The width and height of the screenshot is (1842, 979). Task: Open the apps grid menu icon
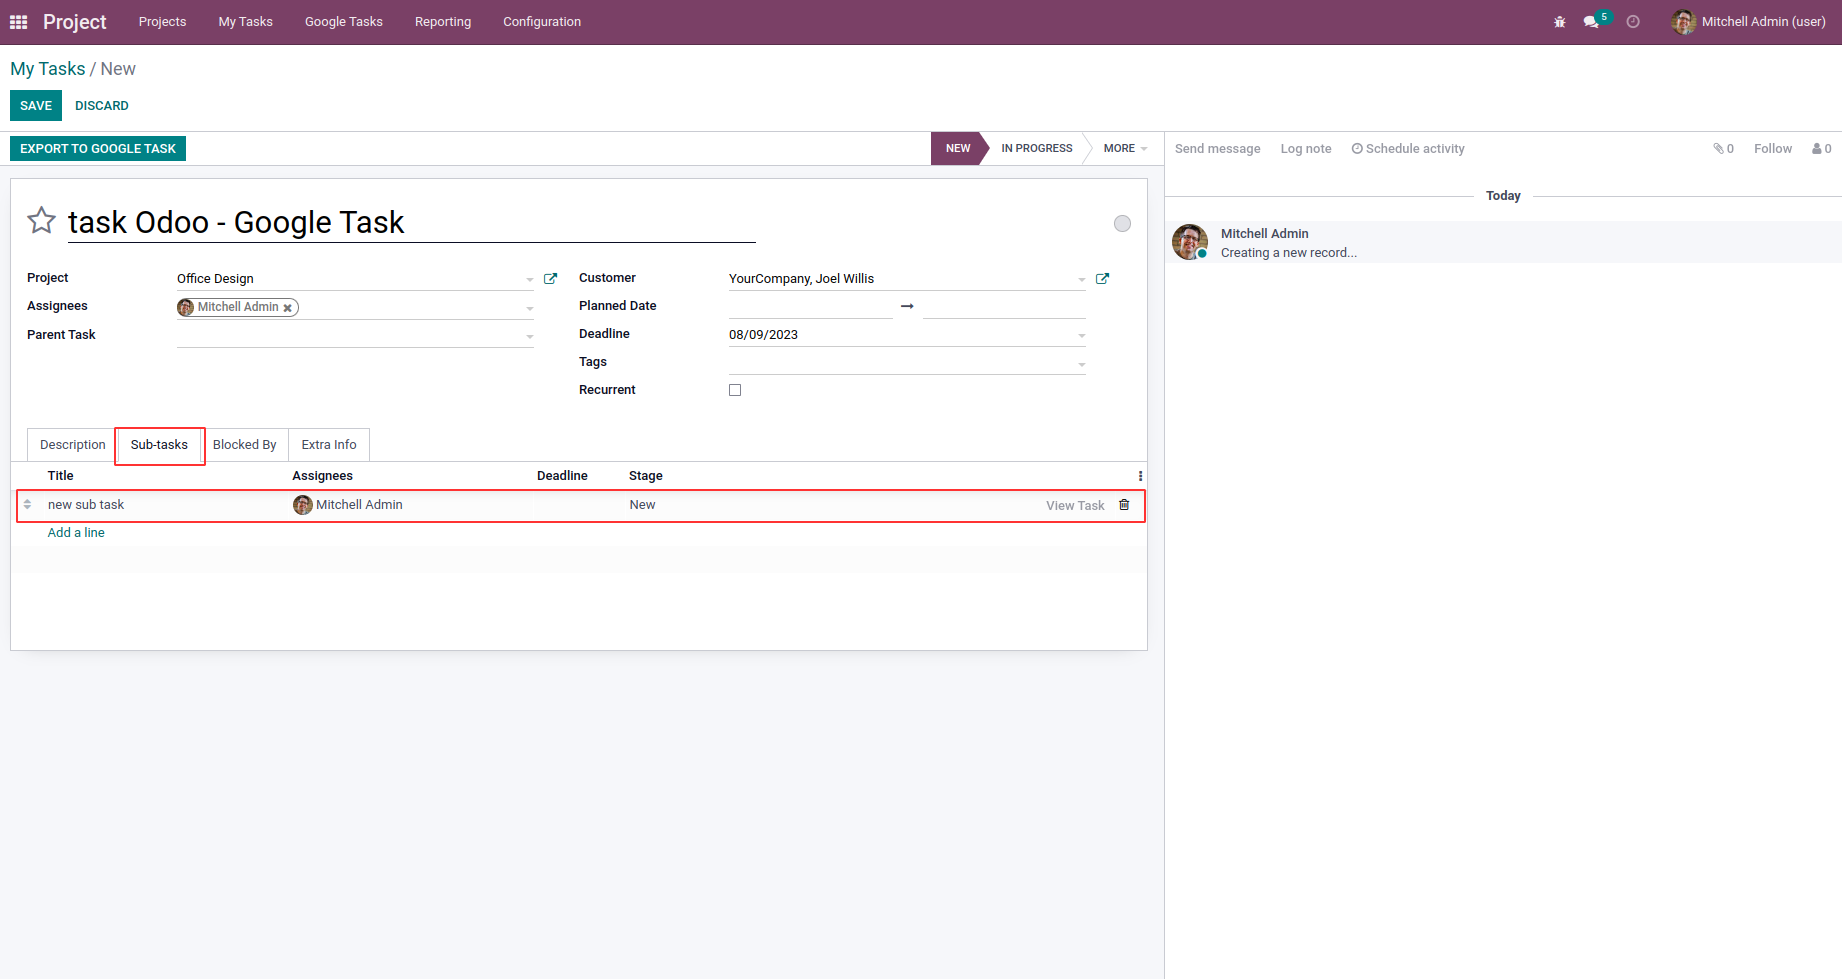[x=18, y=22]
